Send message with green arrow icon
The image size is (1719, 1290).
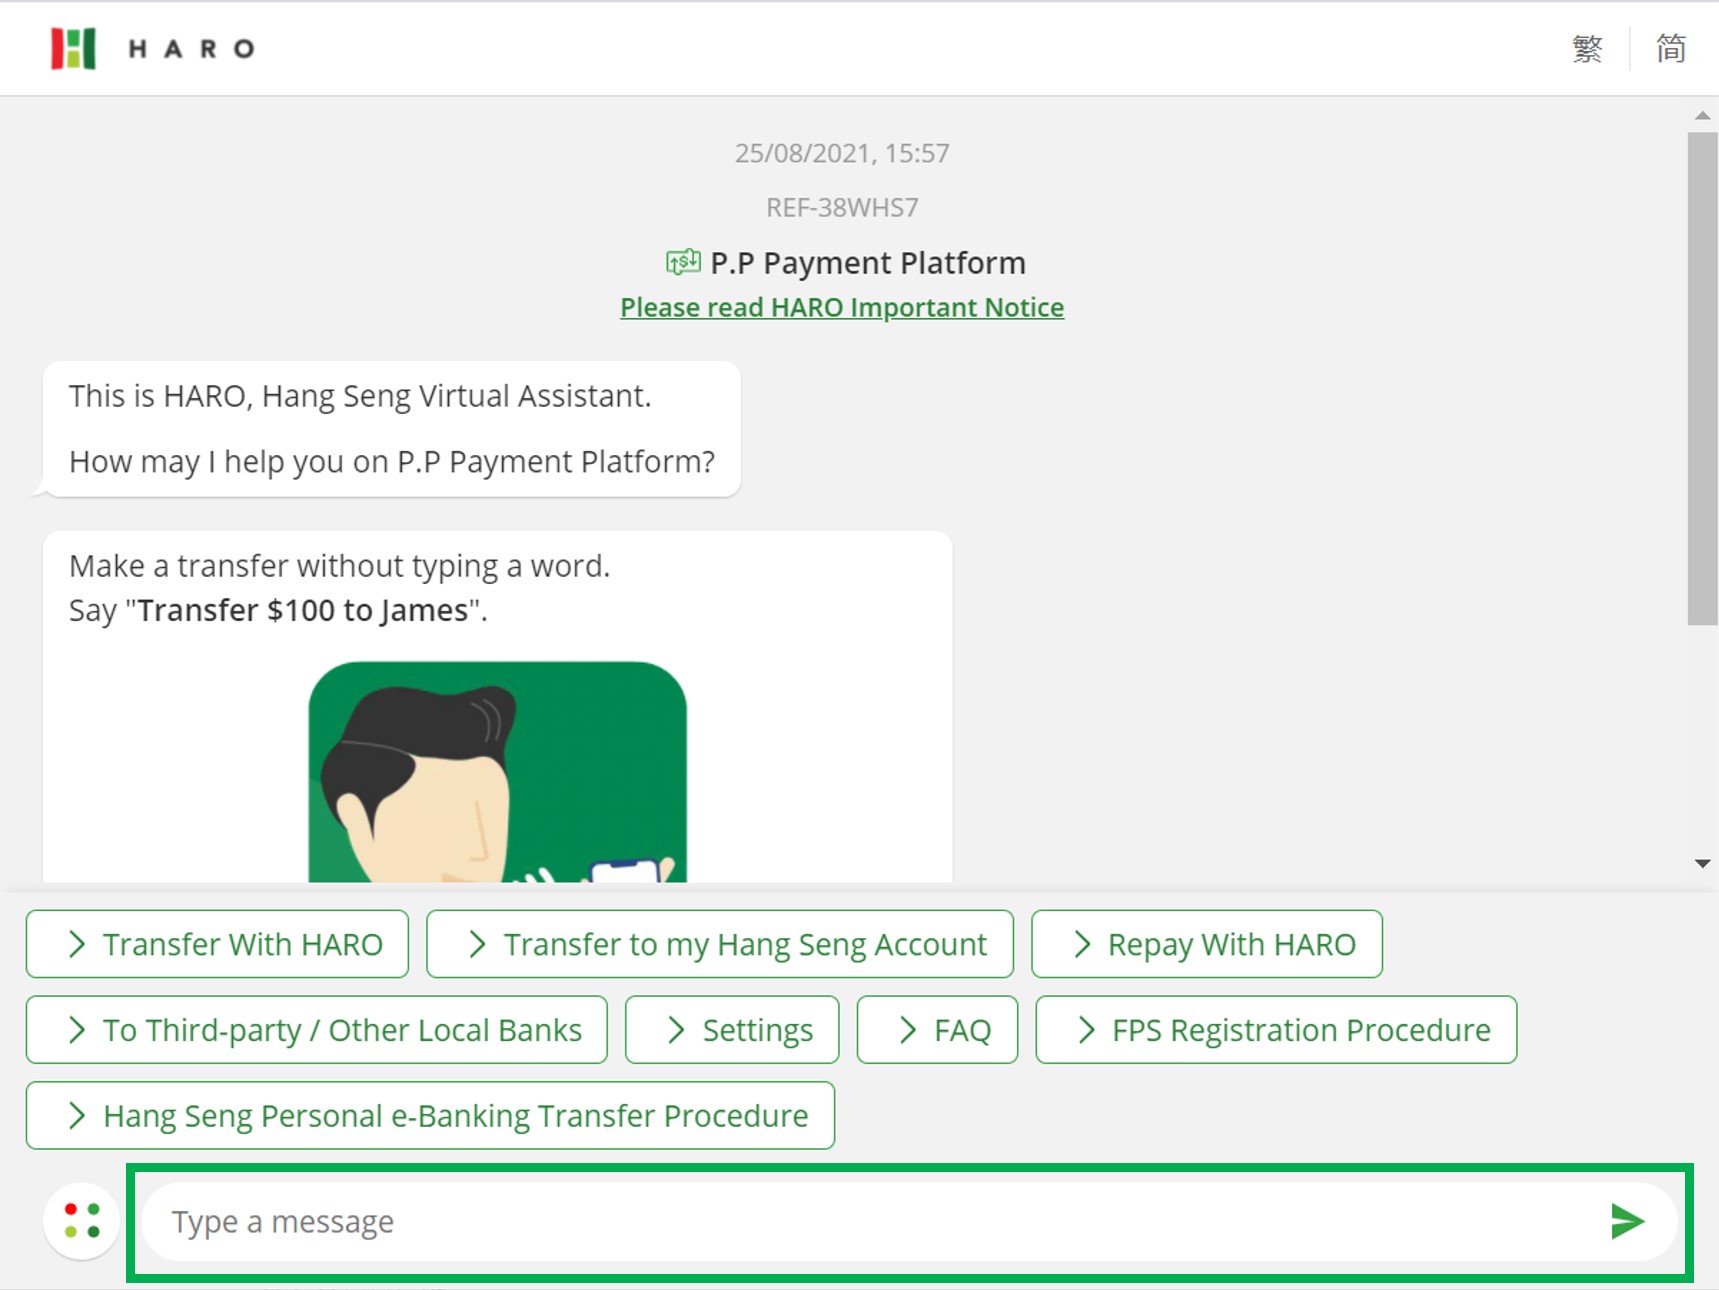click(x=1627, y=1221)
